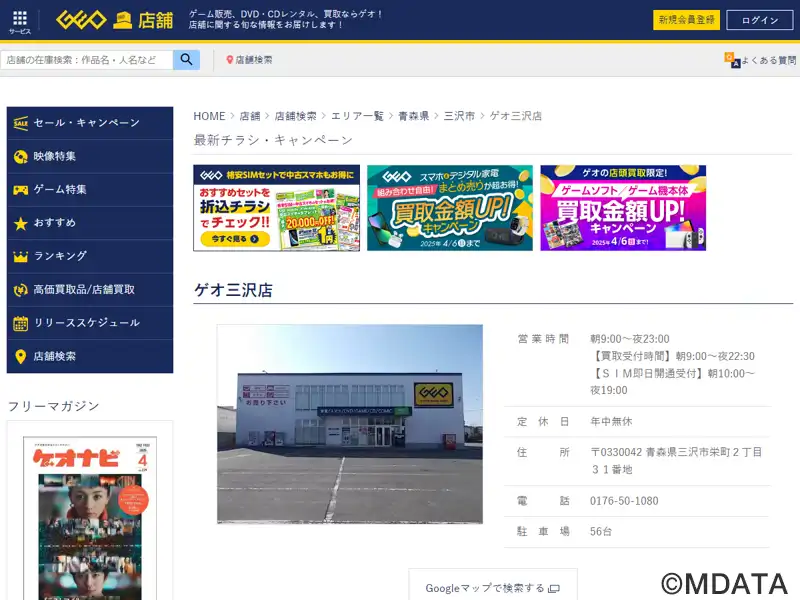This screenshot has width=800, height=600.
Task: Open the ゲームソフト/ゲーム機本体 買取 banner
Action: tap(623, 208)
